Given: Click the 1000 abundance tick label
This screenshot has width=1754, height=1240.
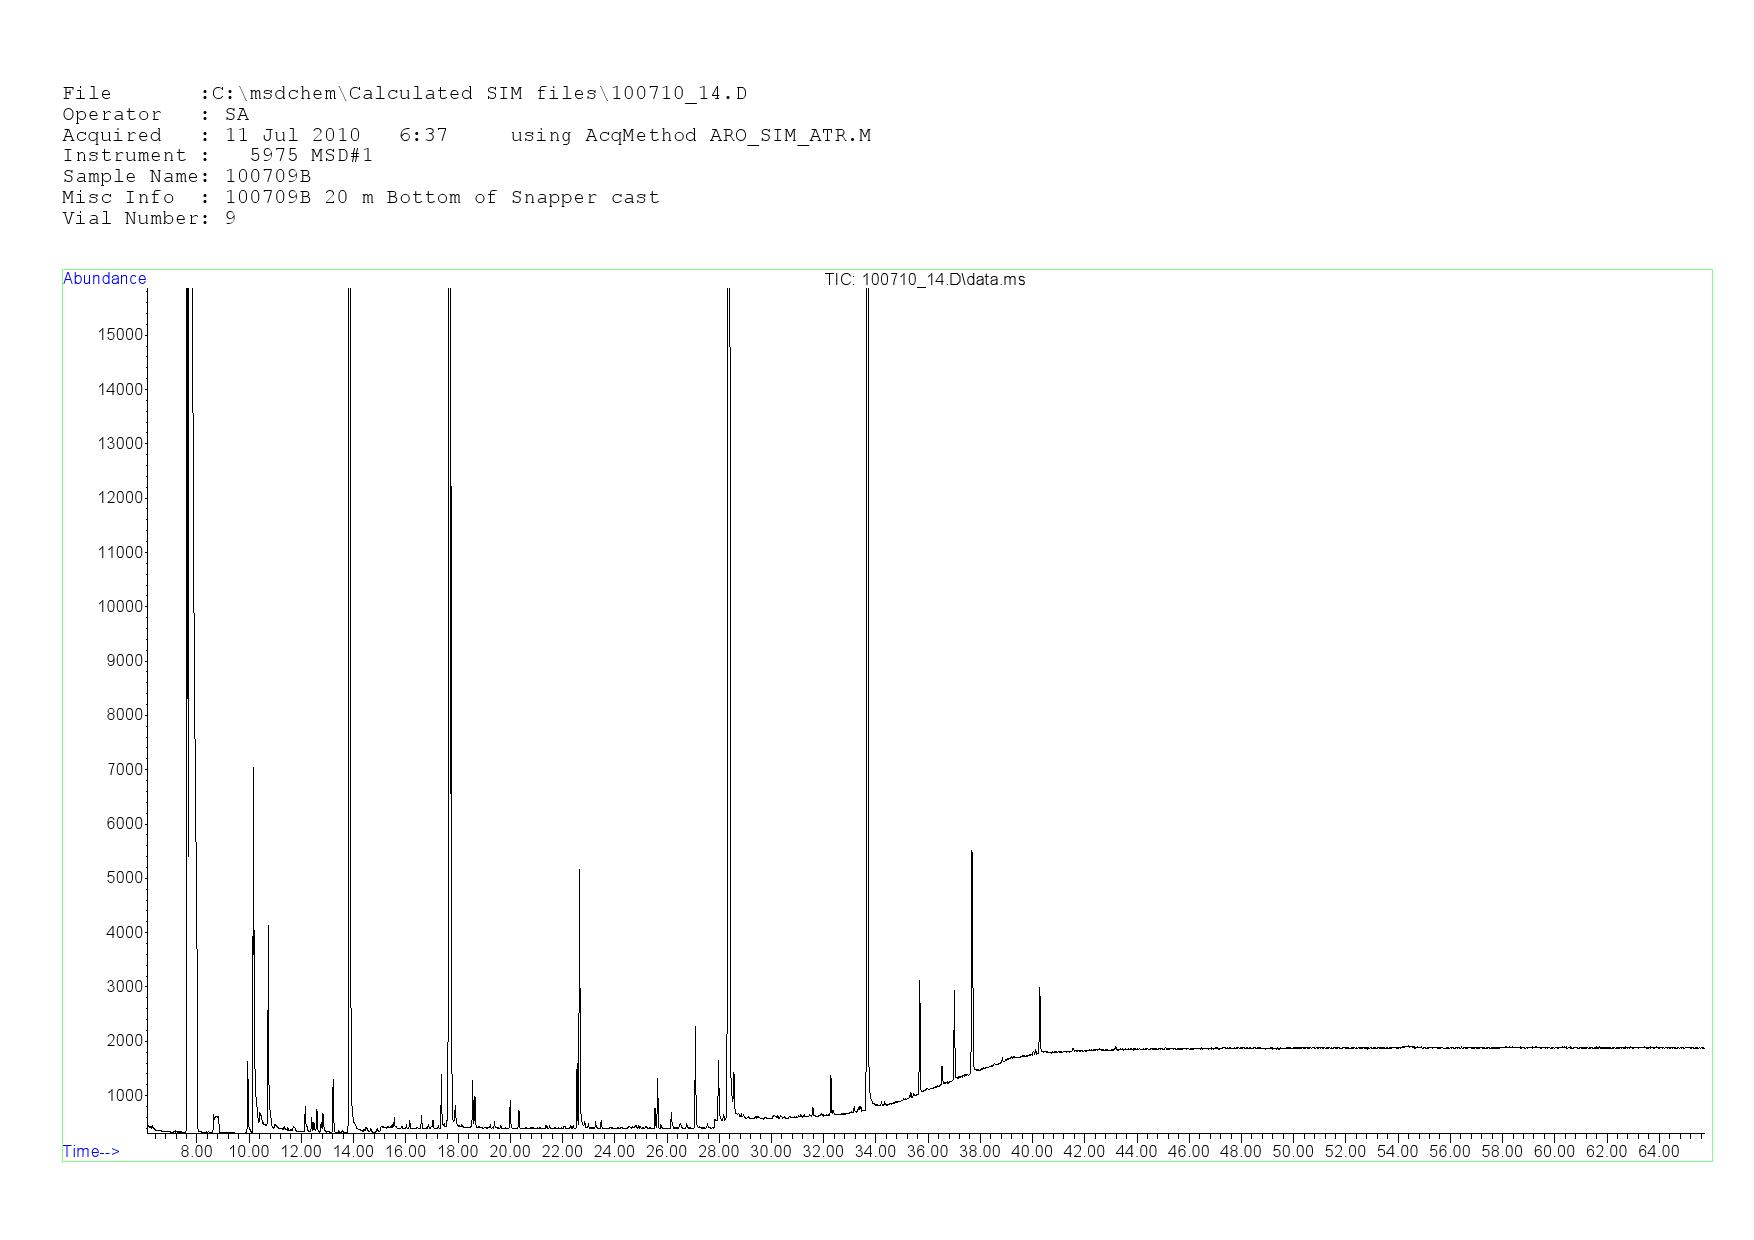Looking at the screenshot, I should (123, 1096).
